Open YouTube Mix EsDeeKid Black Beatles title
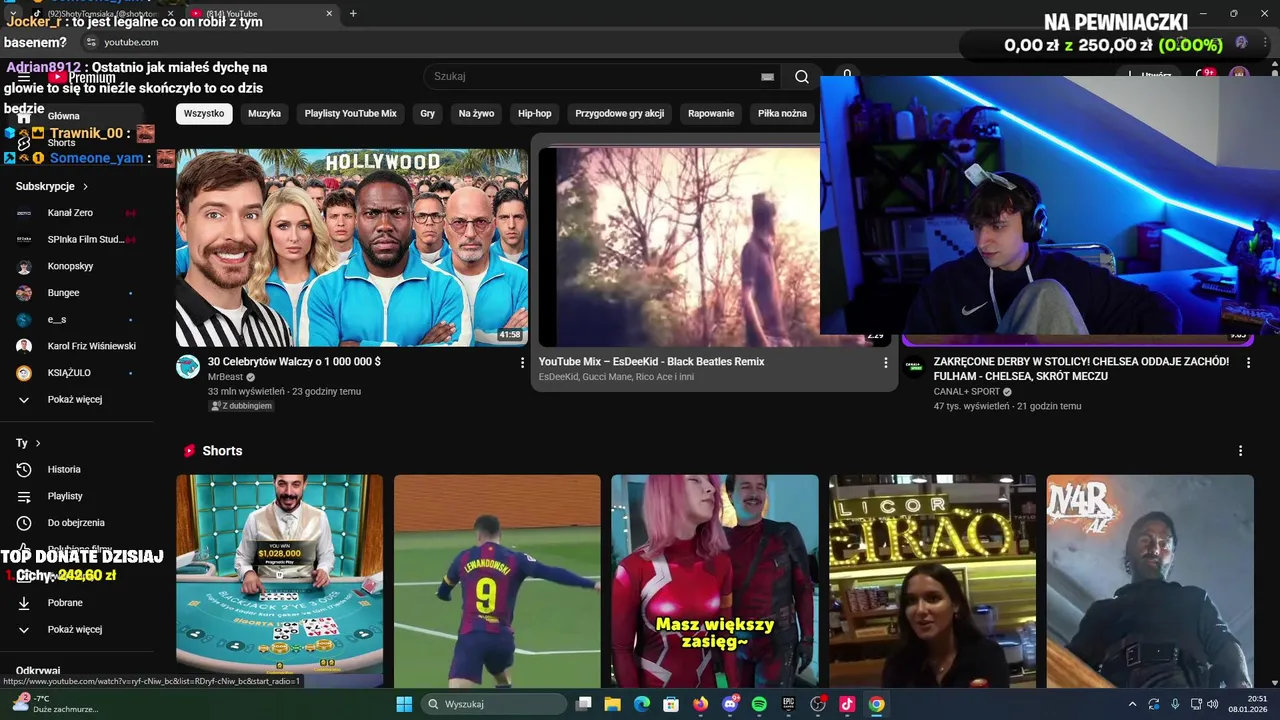Screen dimensions: 1280x720 point(651,362)
